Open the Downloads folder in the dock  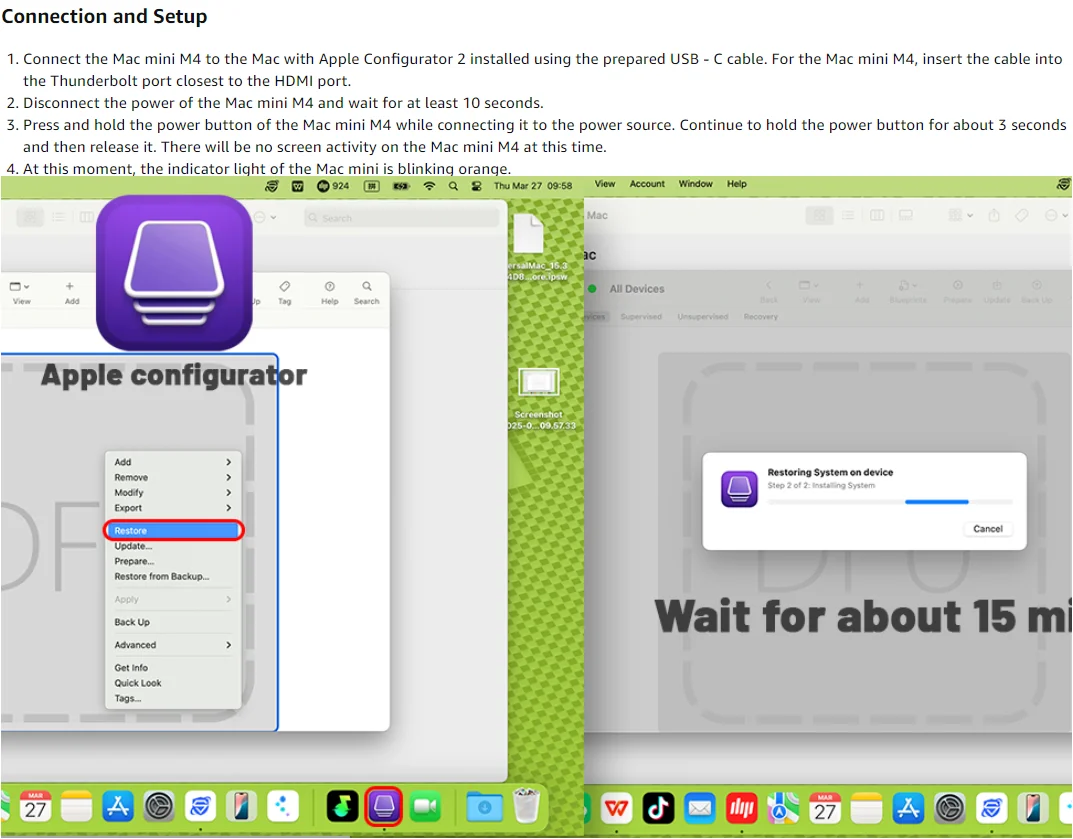[x=484, y=808]
